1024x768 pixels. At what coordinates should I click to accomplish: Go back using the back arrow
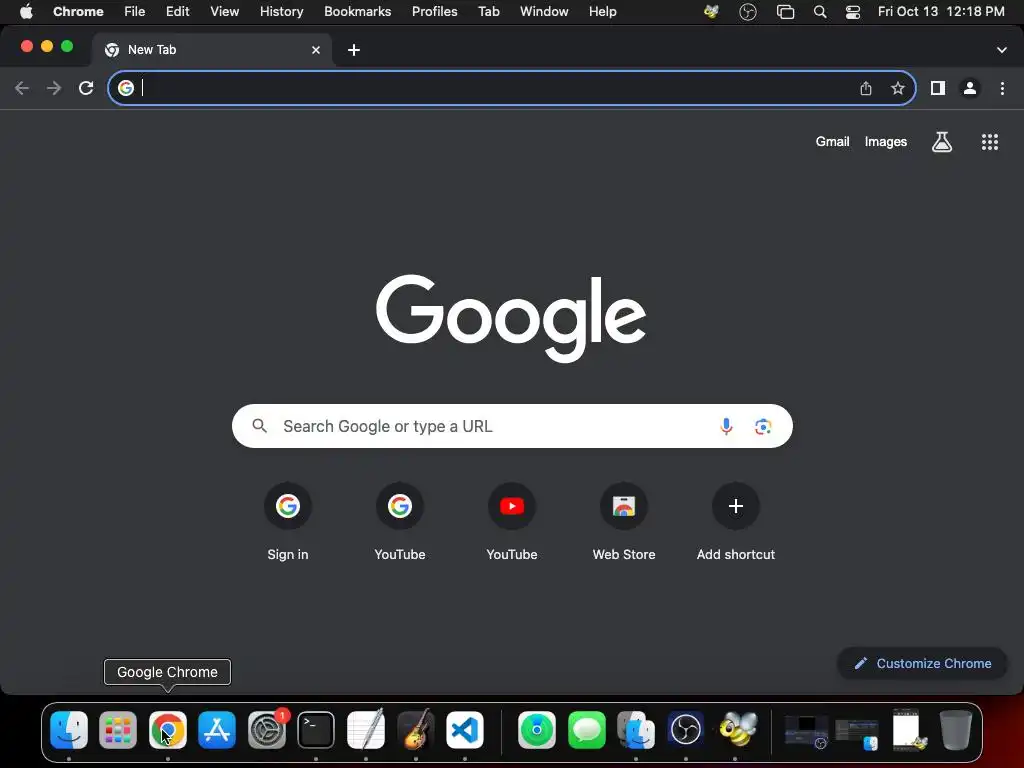pyautogui.click(x=22, y=88)
